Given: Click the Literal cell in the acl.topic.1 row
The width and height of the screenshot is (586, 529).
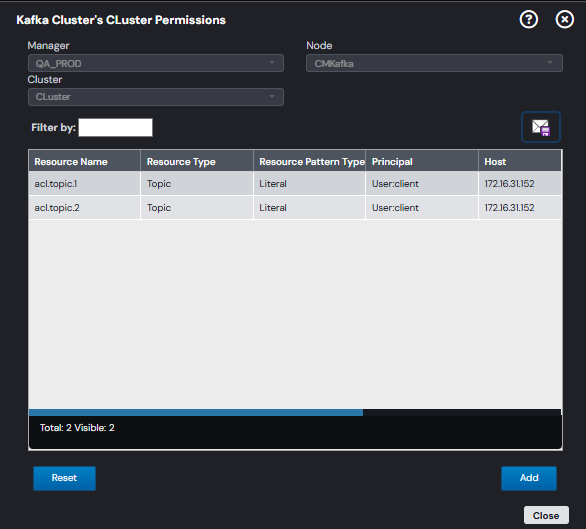Looking at the screenshot, I should (309, 184).
